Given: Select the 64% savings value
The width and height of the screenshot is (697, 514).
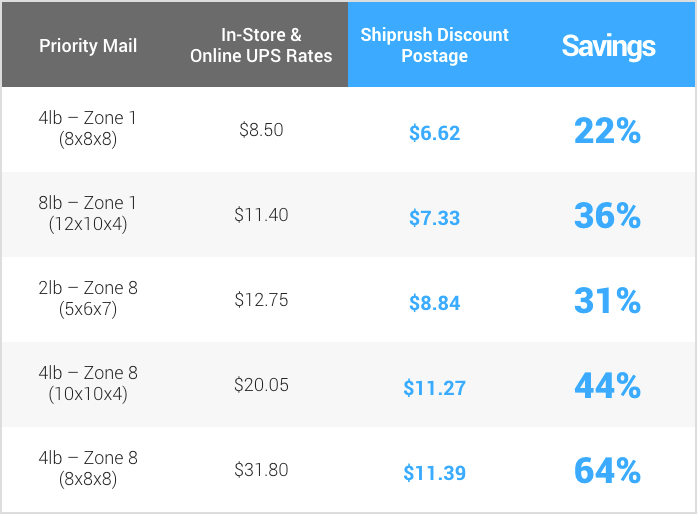Looking at the screenshot, I should click(x=607, y=470).
